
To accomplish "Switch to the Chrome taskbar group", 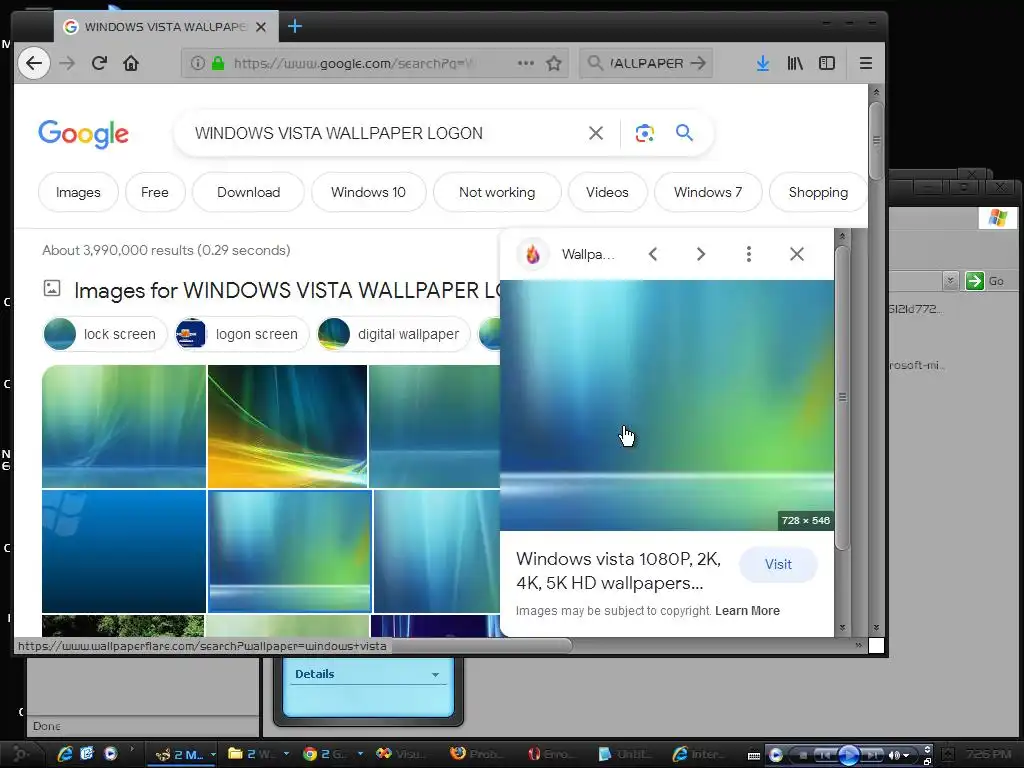I will pos(330,754).
